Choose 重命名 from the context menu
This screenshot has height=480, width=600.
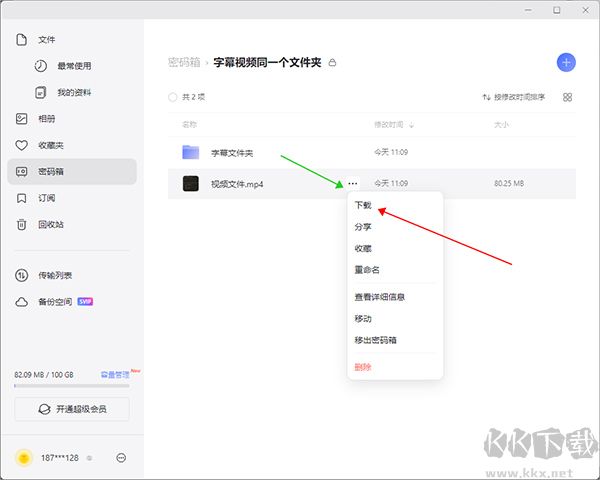pyautogui.click(x=367, y=270)
